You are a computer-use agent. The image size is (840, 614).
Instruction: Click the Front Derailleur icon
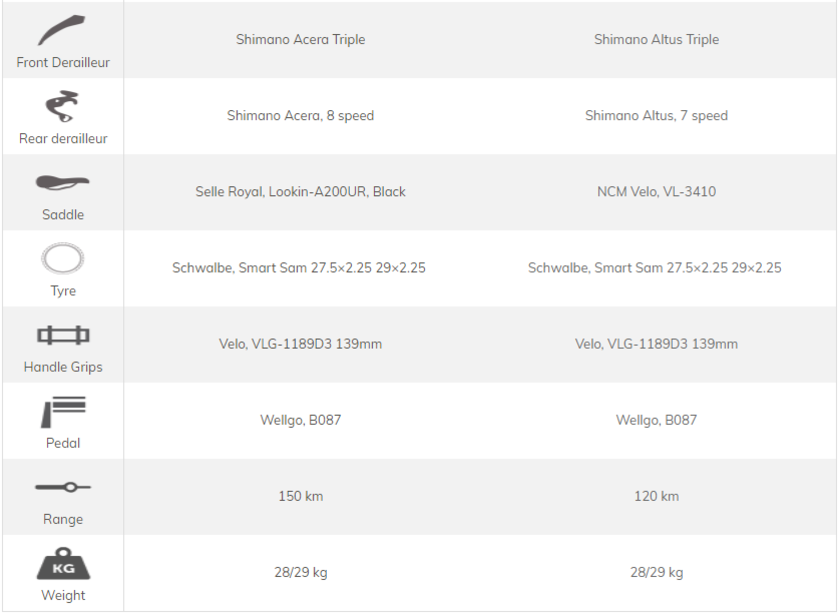click(x=62, y=30)
